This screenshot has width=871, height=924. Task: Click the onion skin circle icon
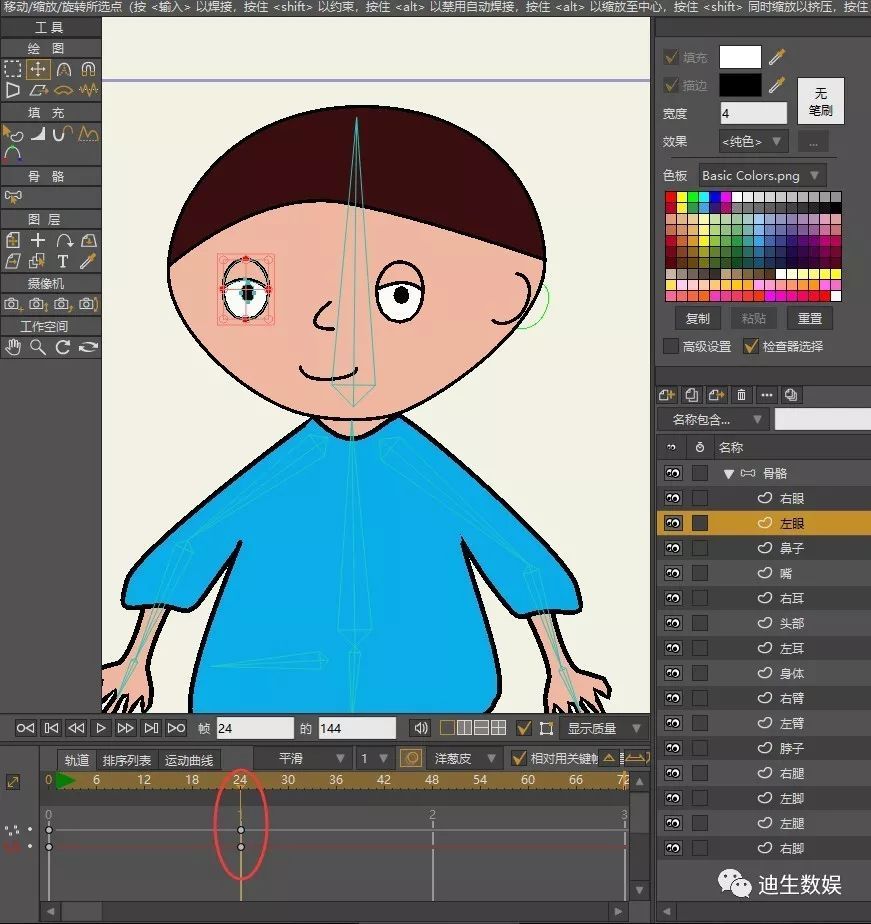[x=411, y=758]
